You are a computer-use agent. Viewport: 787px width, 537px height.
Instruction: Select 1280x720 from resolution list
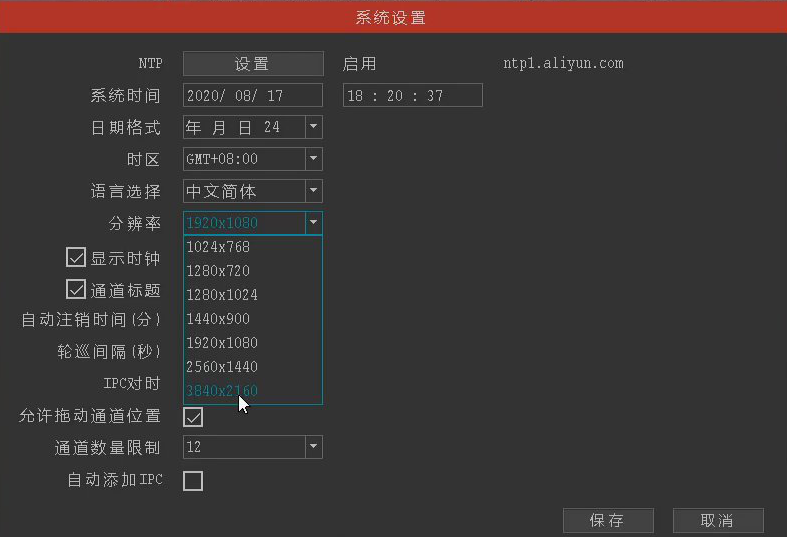218,271
